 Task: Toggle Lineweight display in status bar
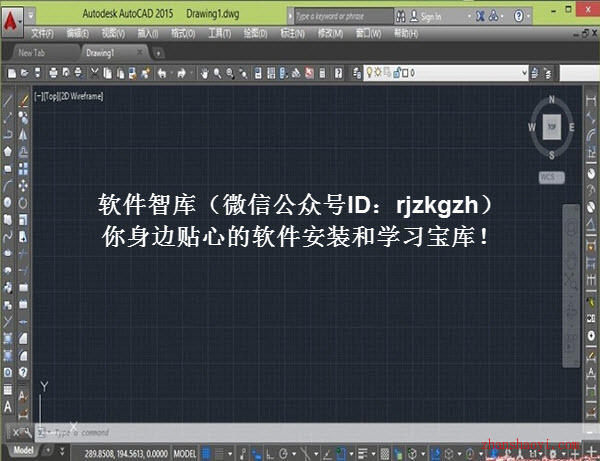362,454
